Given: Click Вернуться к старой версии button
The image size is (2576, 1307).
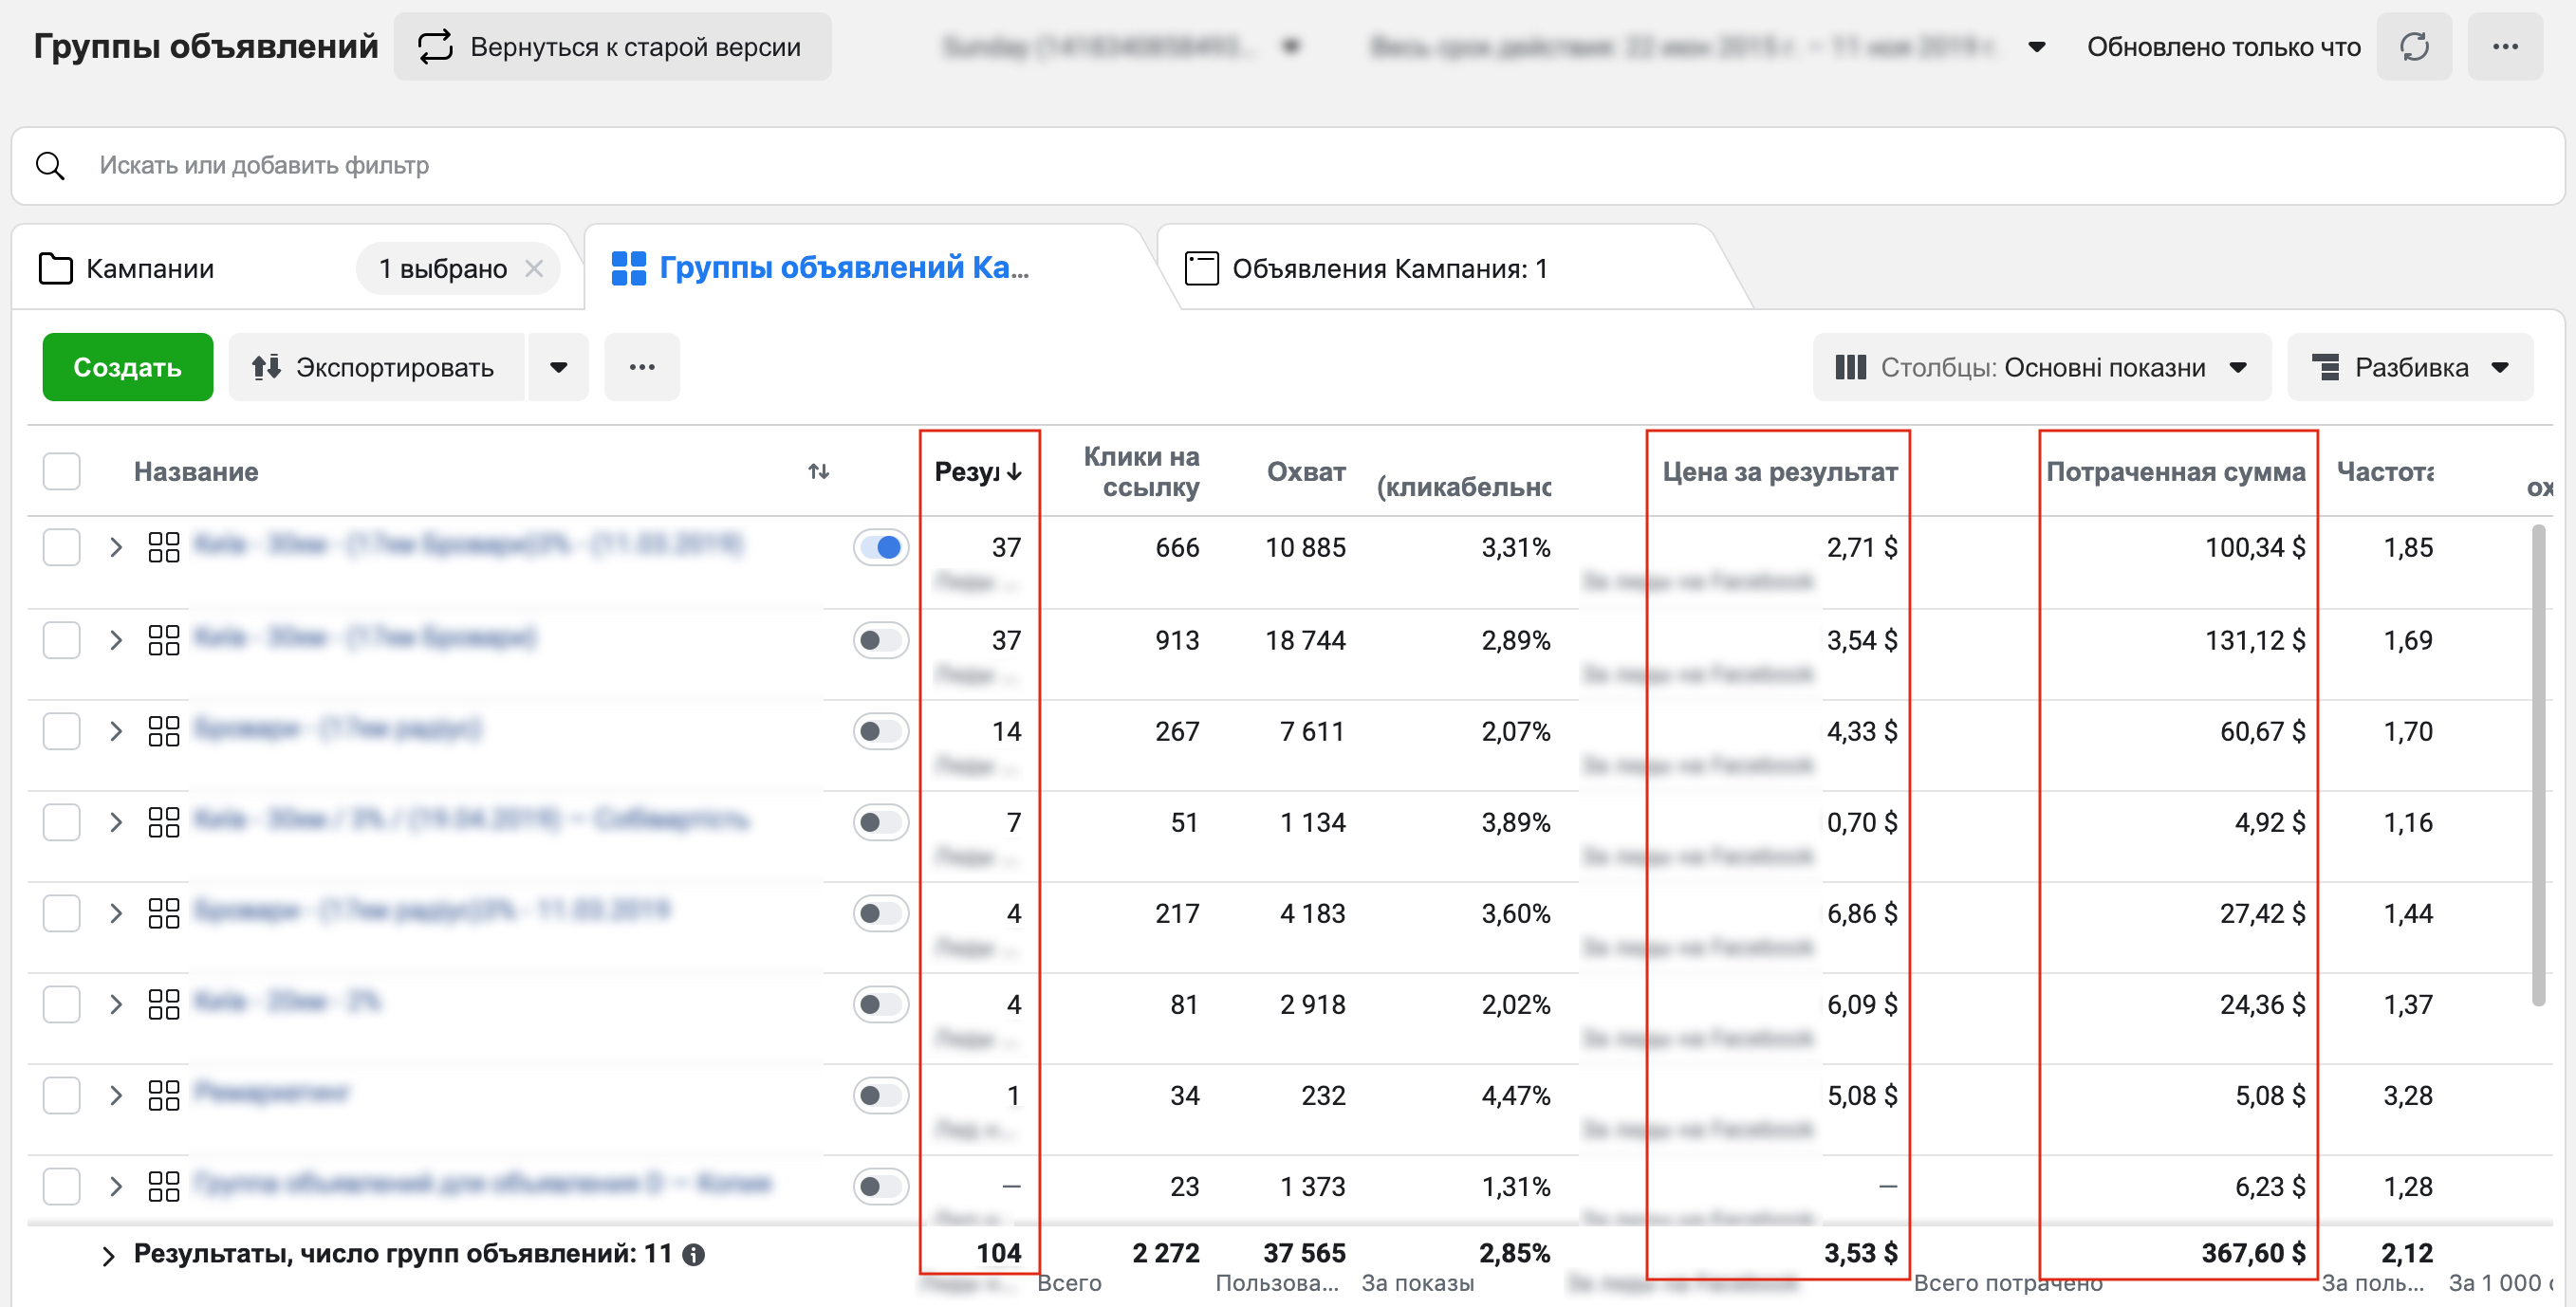Looking at the screenshot, I should 612,47.
